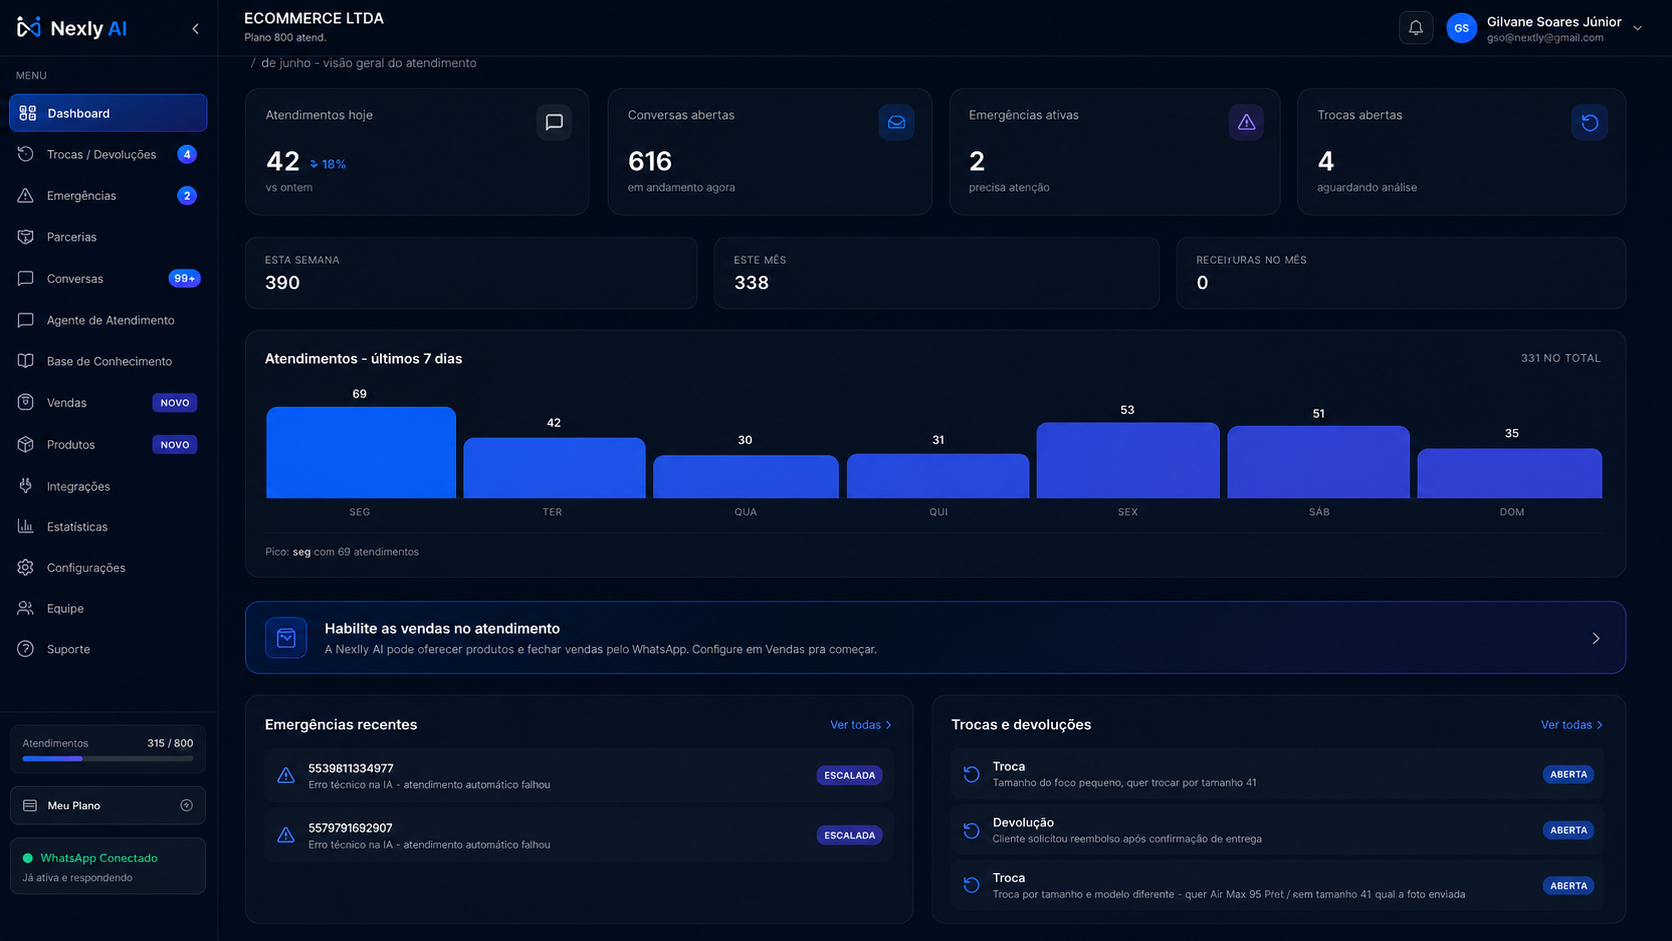Click the ESCALADA badge for 5539811334977
The height and width of the screenshot is (941, 1672).
(x=849, y=775)
